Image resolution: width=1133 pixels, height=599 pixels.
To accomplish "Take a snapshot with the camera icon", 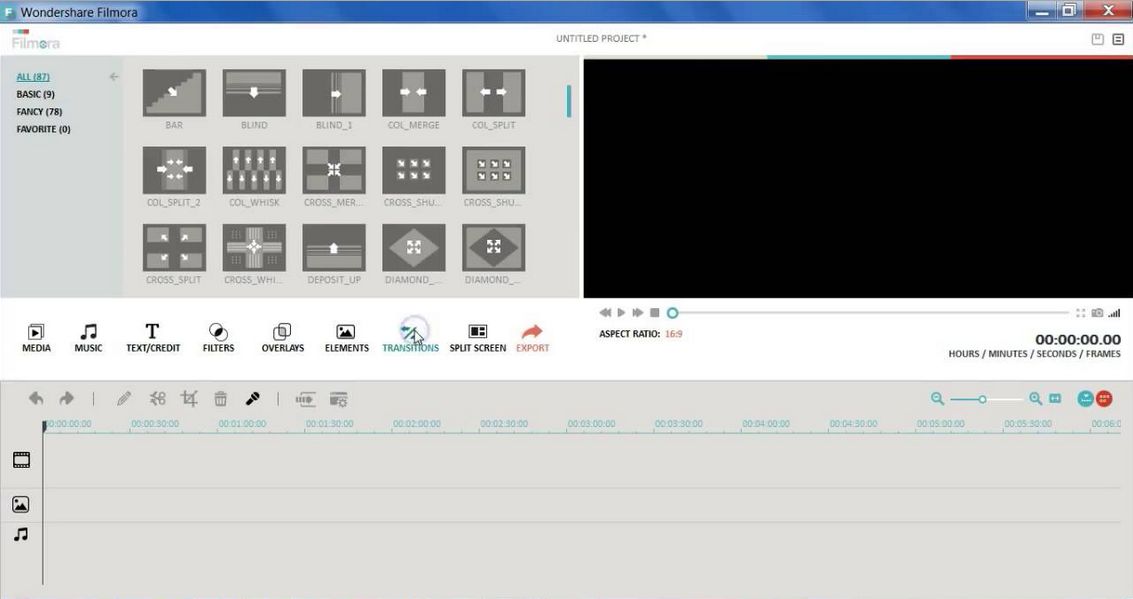I will pyautogui.click(x=1096, y=310).
